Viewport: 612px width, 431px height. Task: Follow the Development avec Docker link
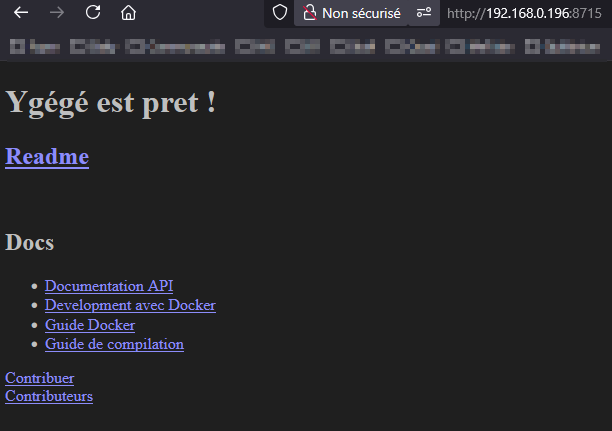tap(130, 305)
